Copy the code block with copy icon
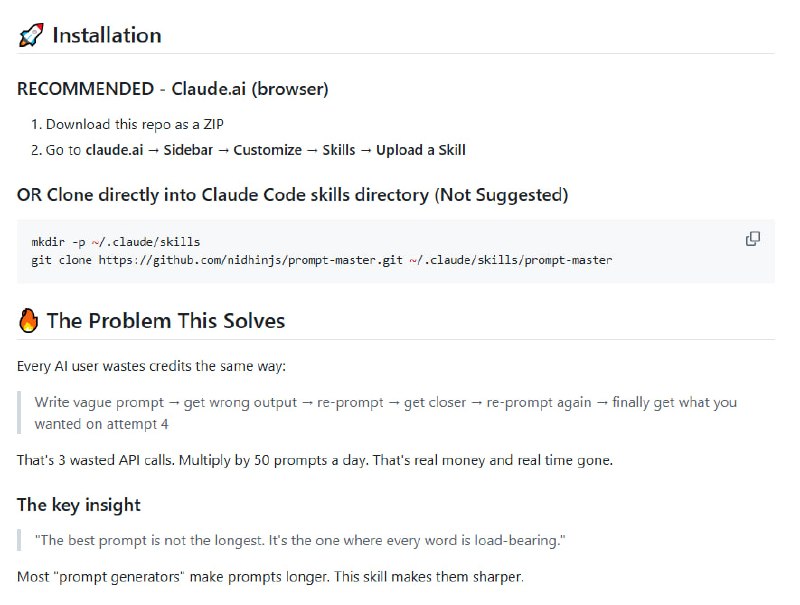This screenshot has height=605, width=800. (x=753, y=239)
